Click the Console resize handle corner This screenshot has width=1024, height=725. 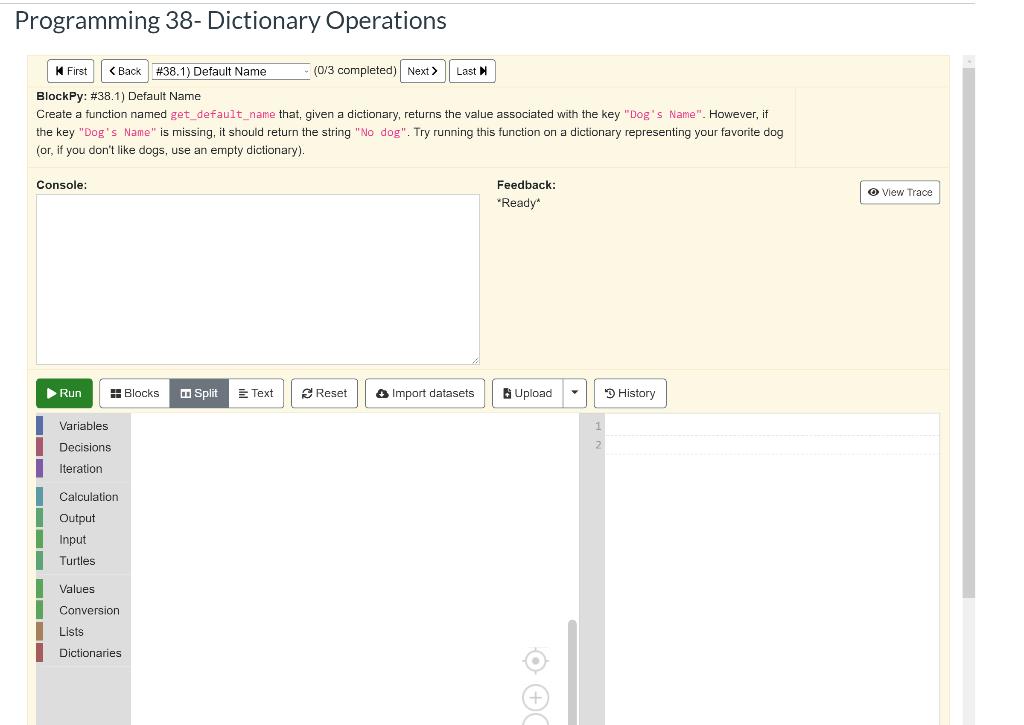pos(475,360)
